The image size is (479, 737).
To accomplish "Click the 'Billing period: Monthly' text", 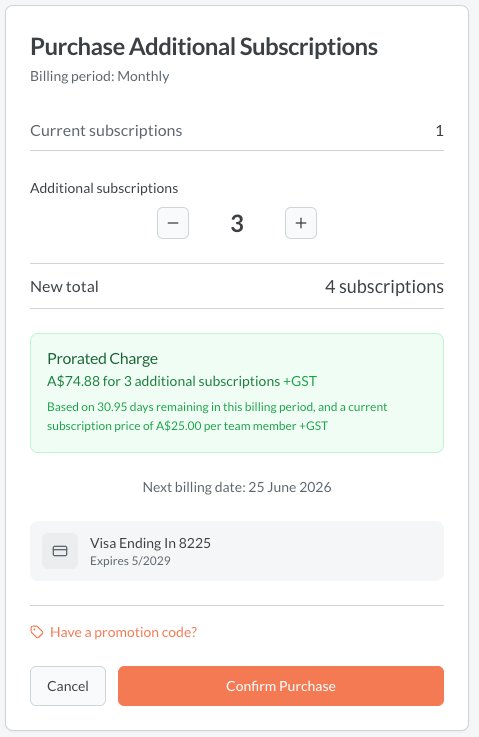I will click(100, 76).
